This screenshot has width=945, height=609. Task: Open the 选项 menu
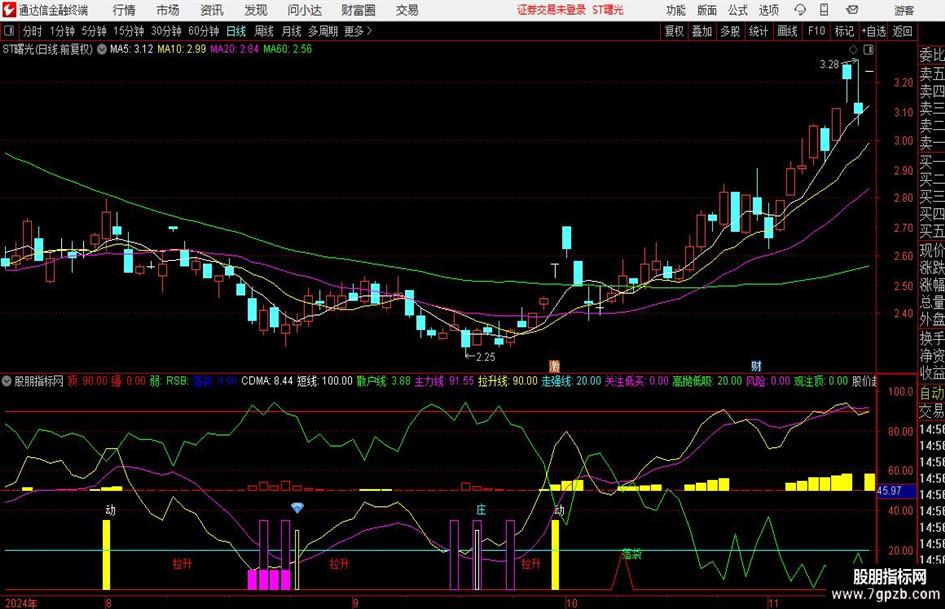tap(768, 10)
